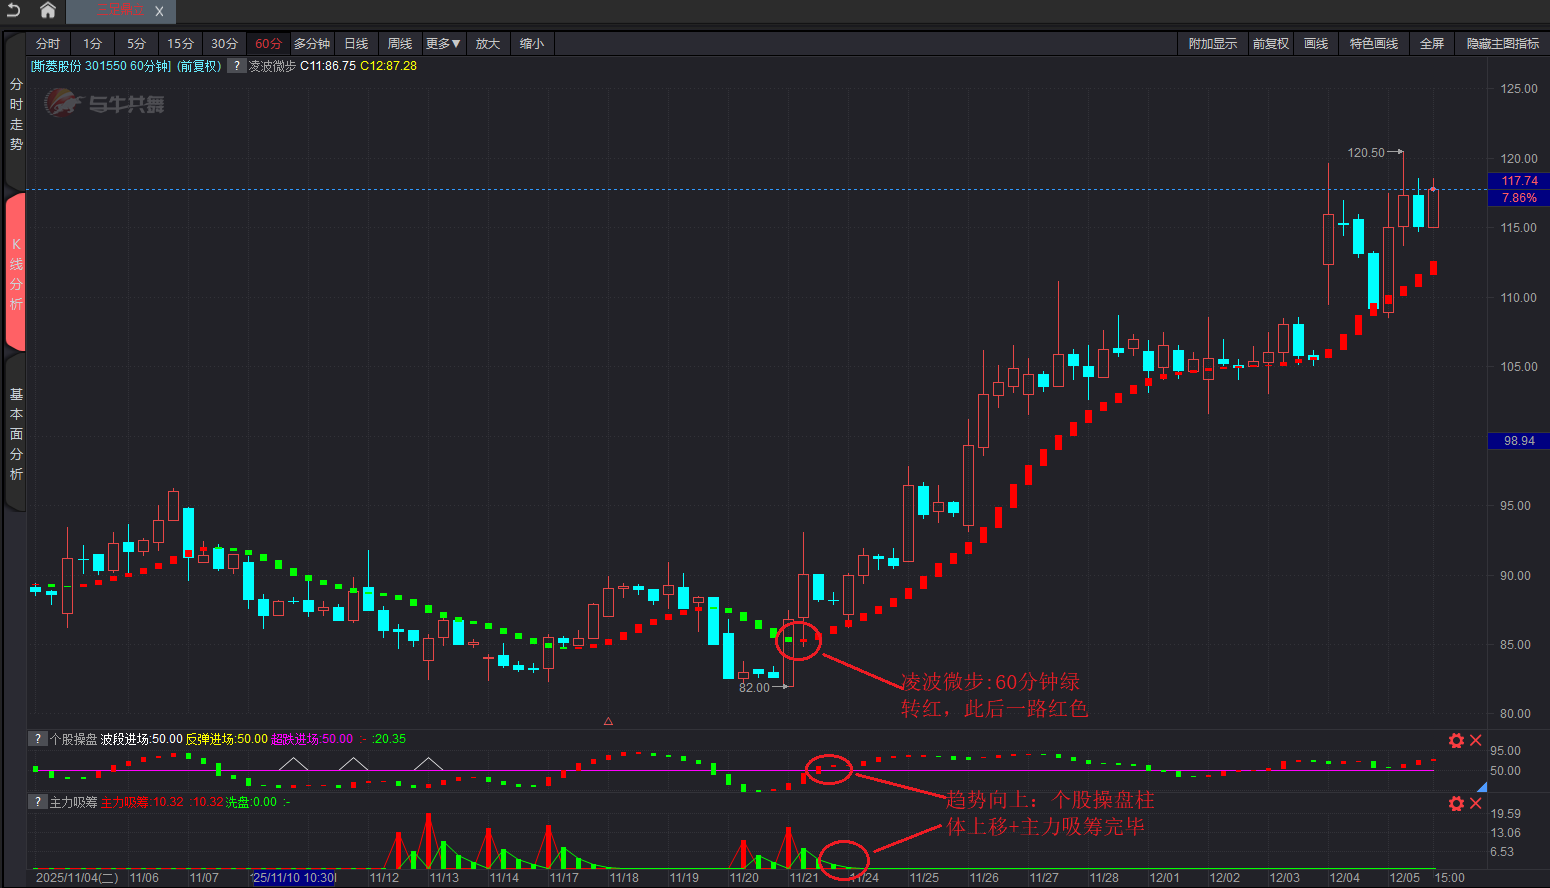Viewport: 1550px width, 888px height.
Task: Remove the 主力吸筹 indicator panel
Action: point(1476,803)
